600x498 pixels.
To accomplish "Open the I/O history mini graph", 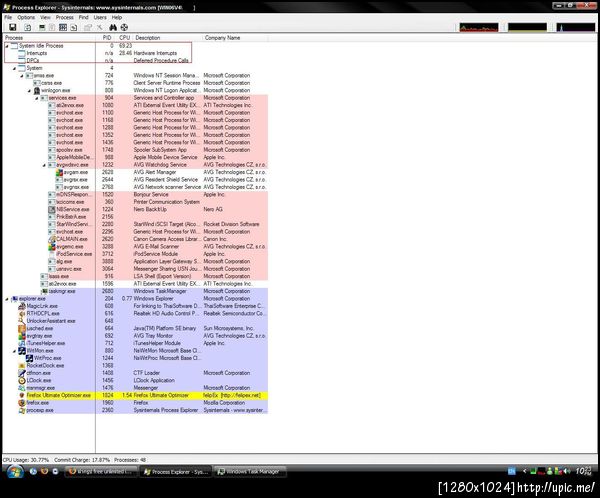I will point(576,27).
